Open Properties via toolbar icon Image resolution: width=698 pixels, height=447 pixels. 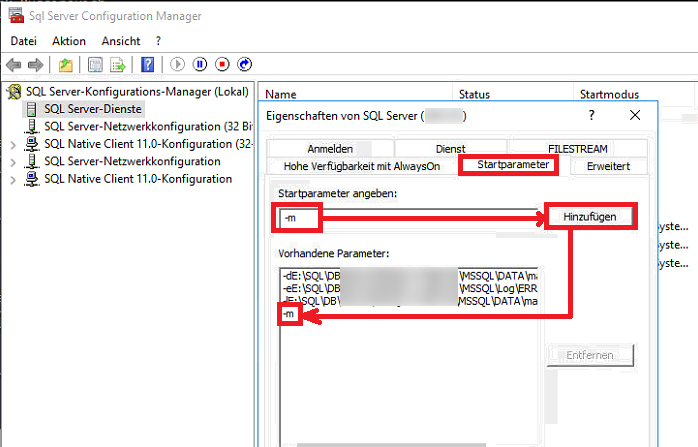pyautogui.click(x=95, y=65)
